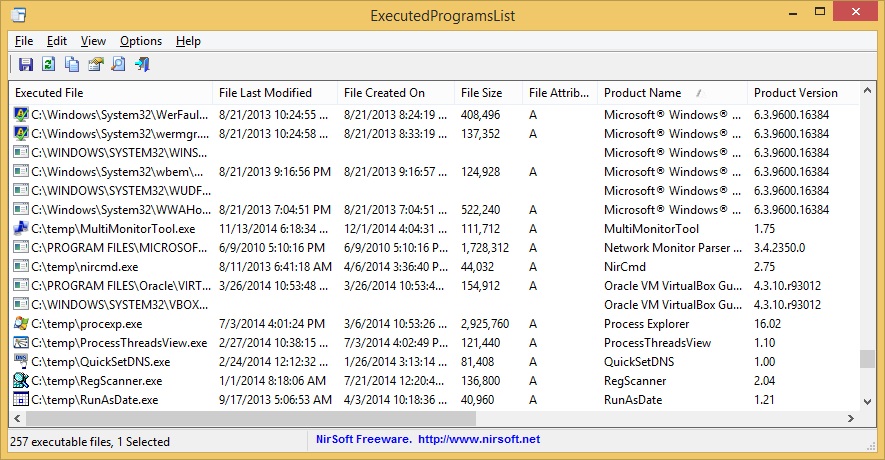Click the vertical scrollbar up arrow
The height and width of the screenshot is (460, 885).
(866, 92)
